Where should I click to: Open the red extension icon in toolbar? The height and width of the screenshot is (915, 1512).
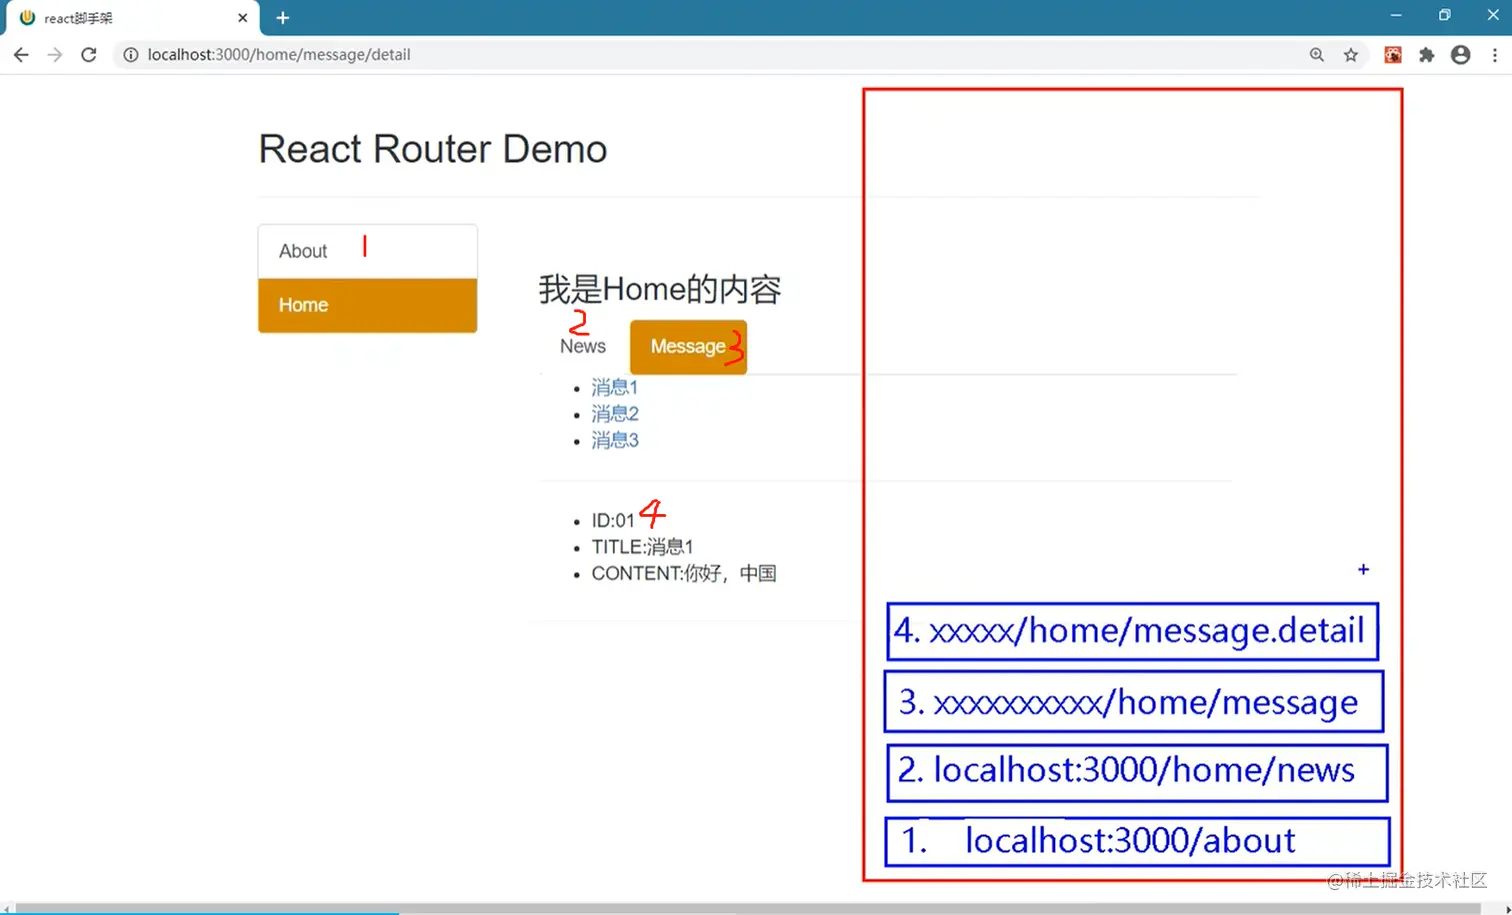click(x=1393, y=55)
